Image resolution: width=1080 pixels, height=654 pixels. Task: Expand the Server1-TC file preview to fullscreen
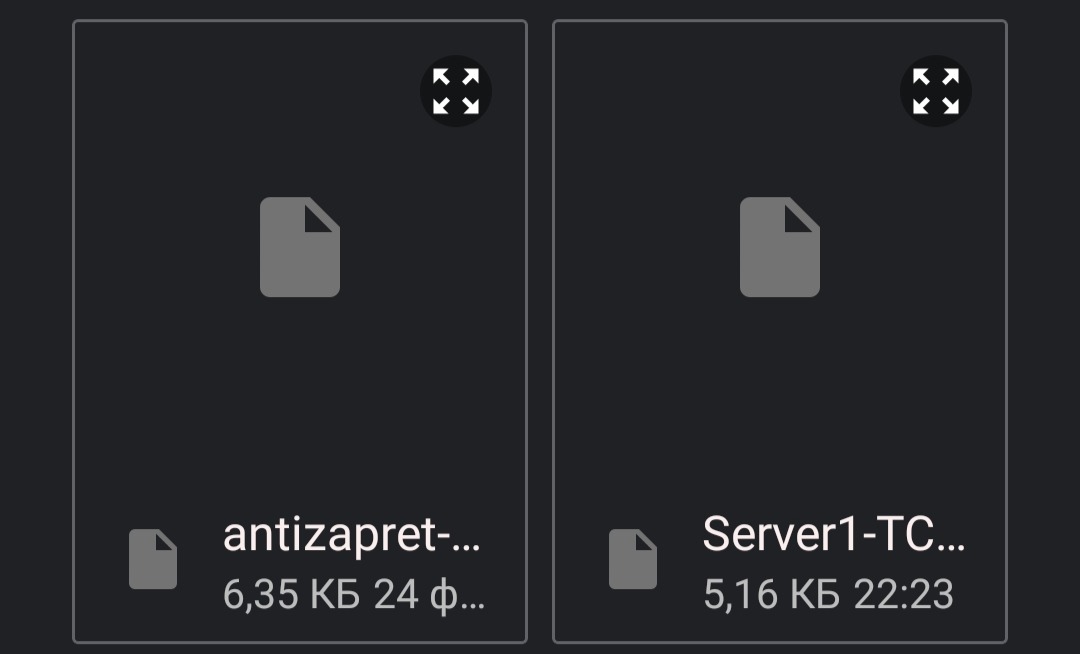936,91
